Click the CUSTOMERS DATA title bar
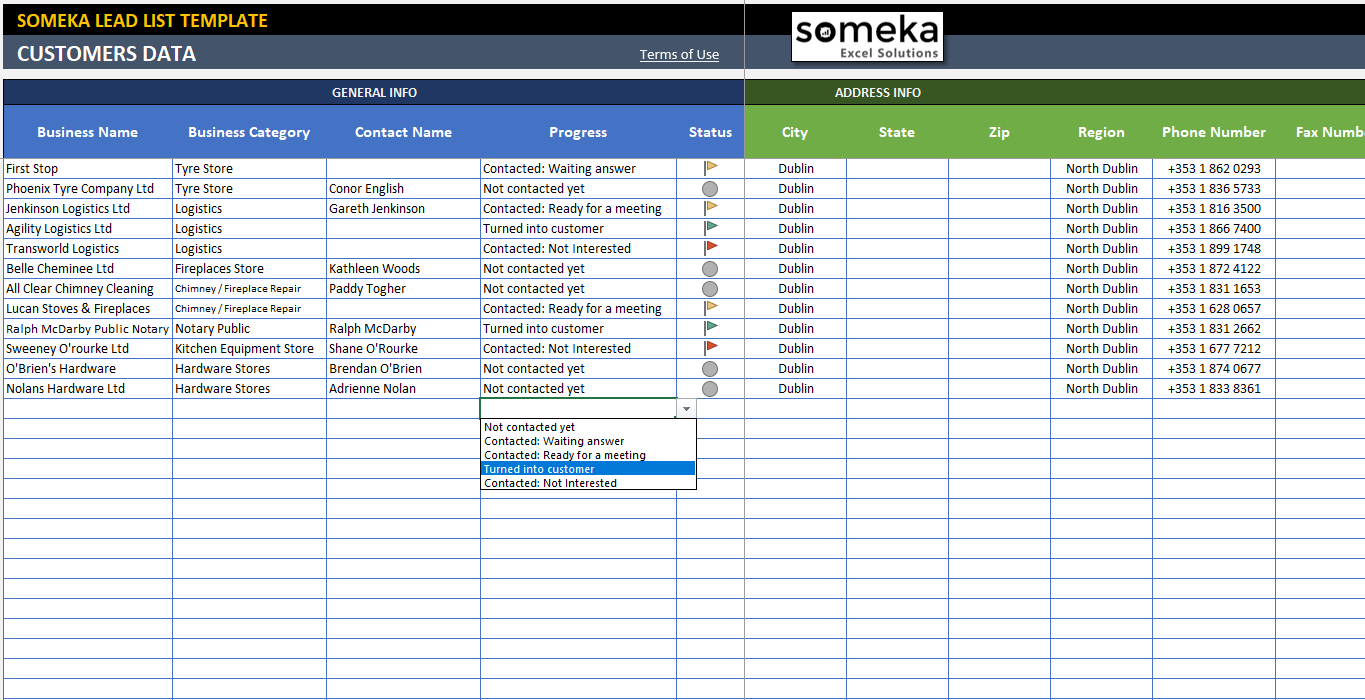 point(105,54)
